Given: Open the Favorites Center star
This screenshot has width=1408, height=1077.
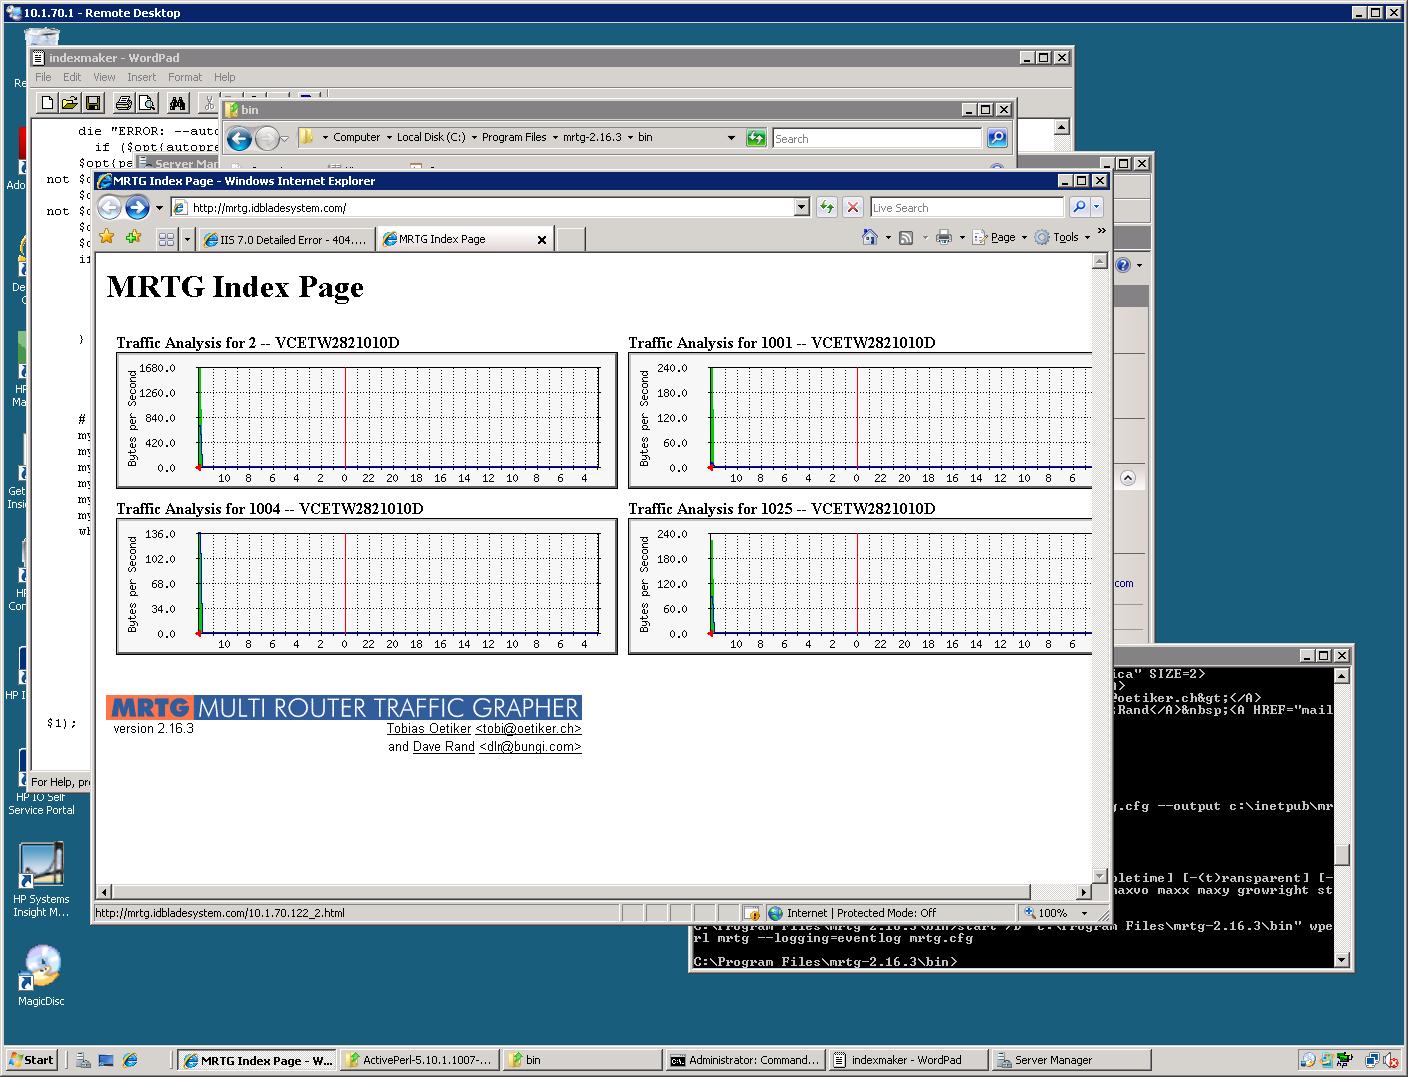Looking at the screenshot, I should tap(107, 237).
